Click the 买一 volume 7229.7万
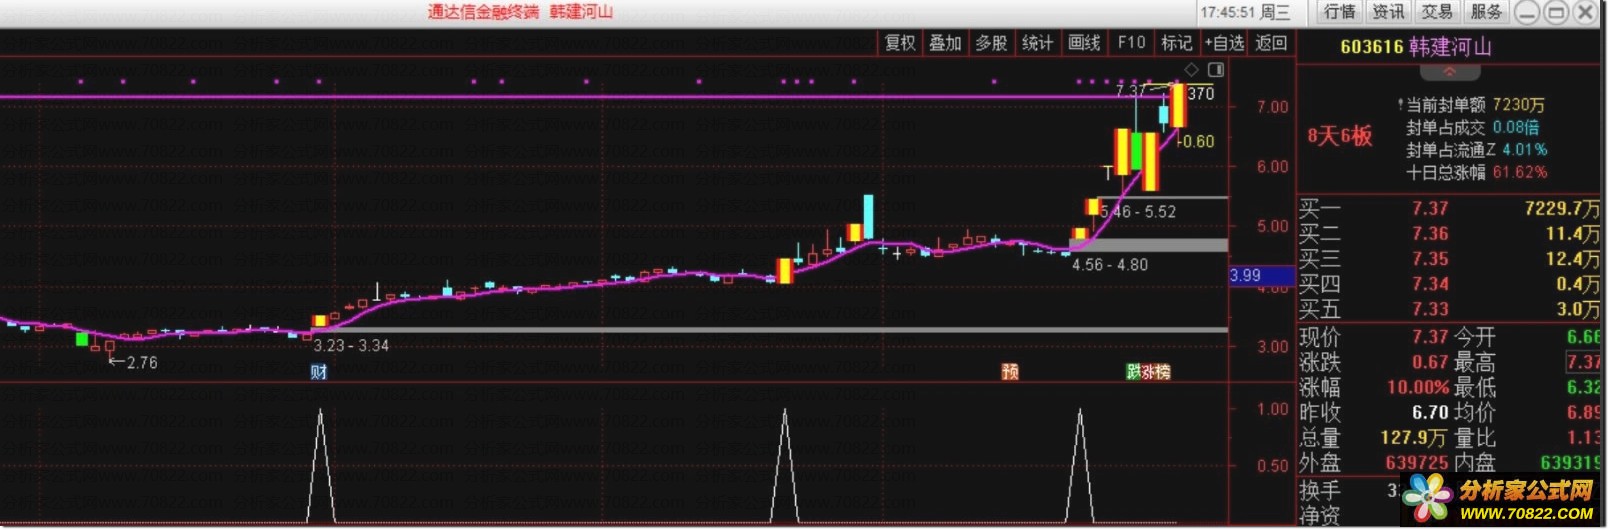This screenshot has height=530, width=1610. [x=1561, y=209]
